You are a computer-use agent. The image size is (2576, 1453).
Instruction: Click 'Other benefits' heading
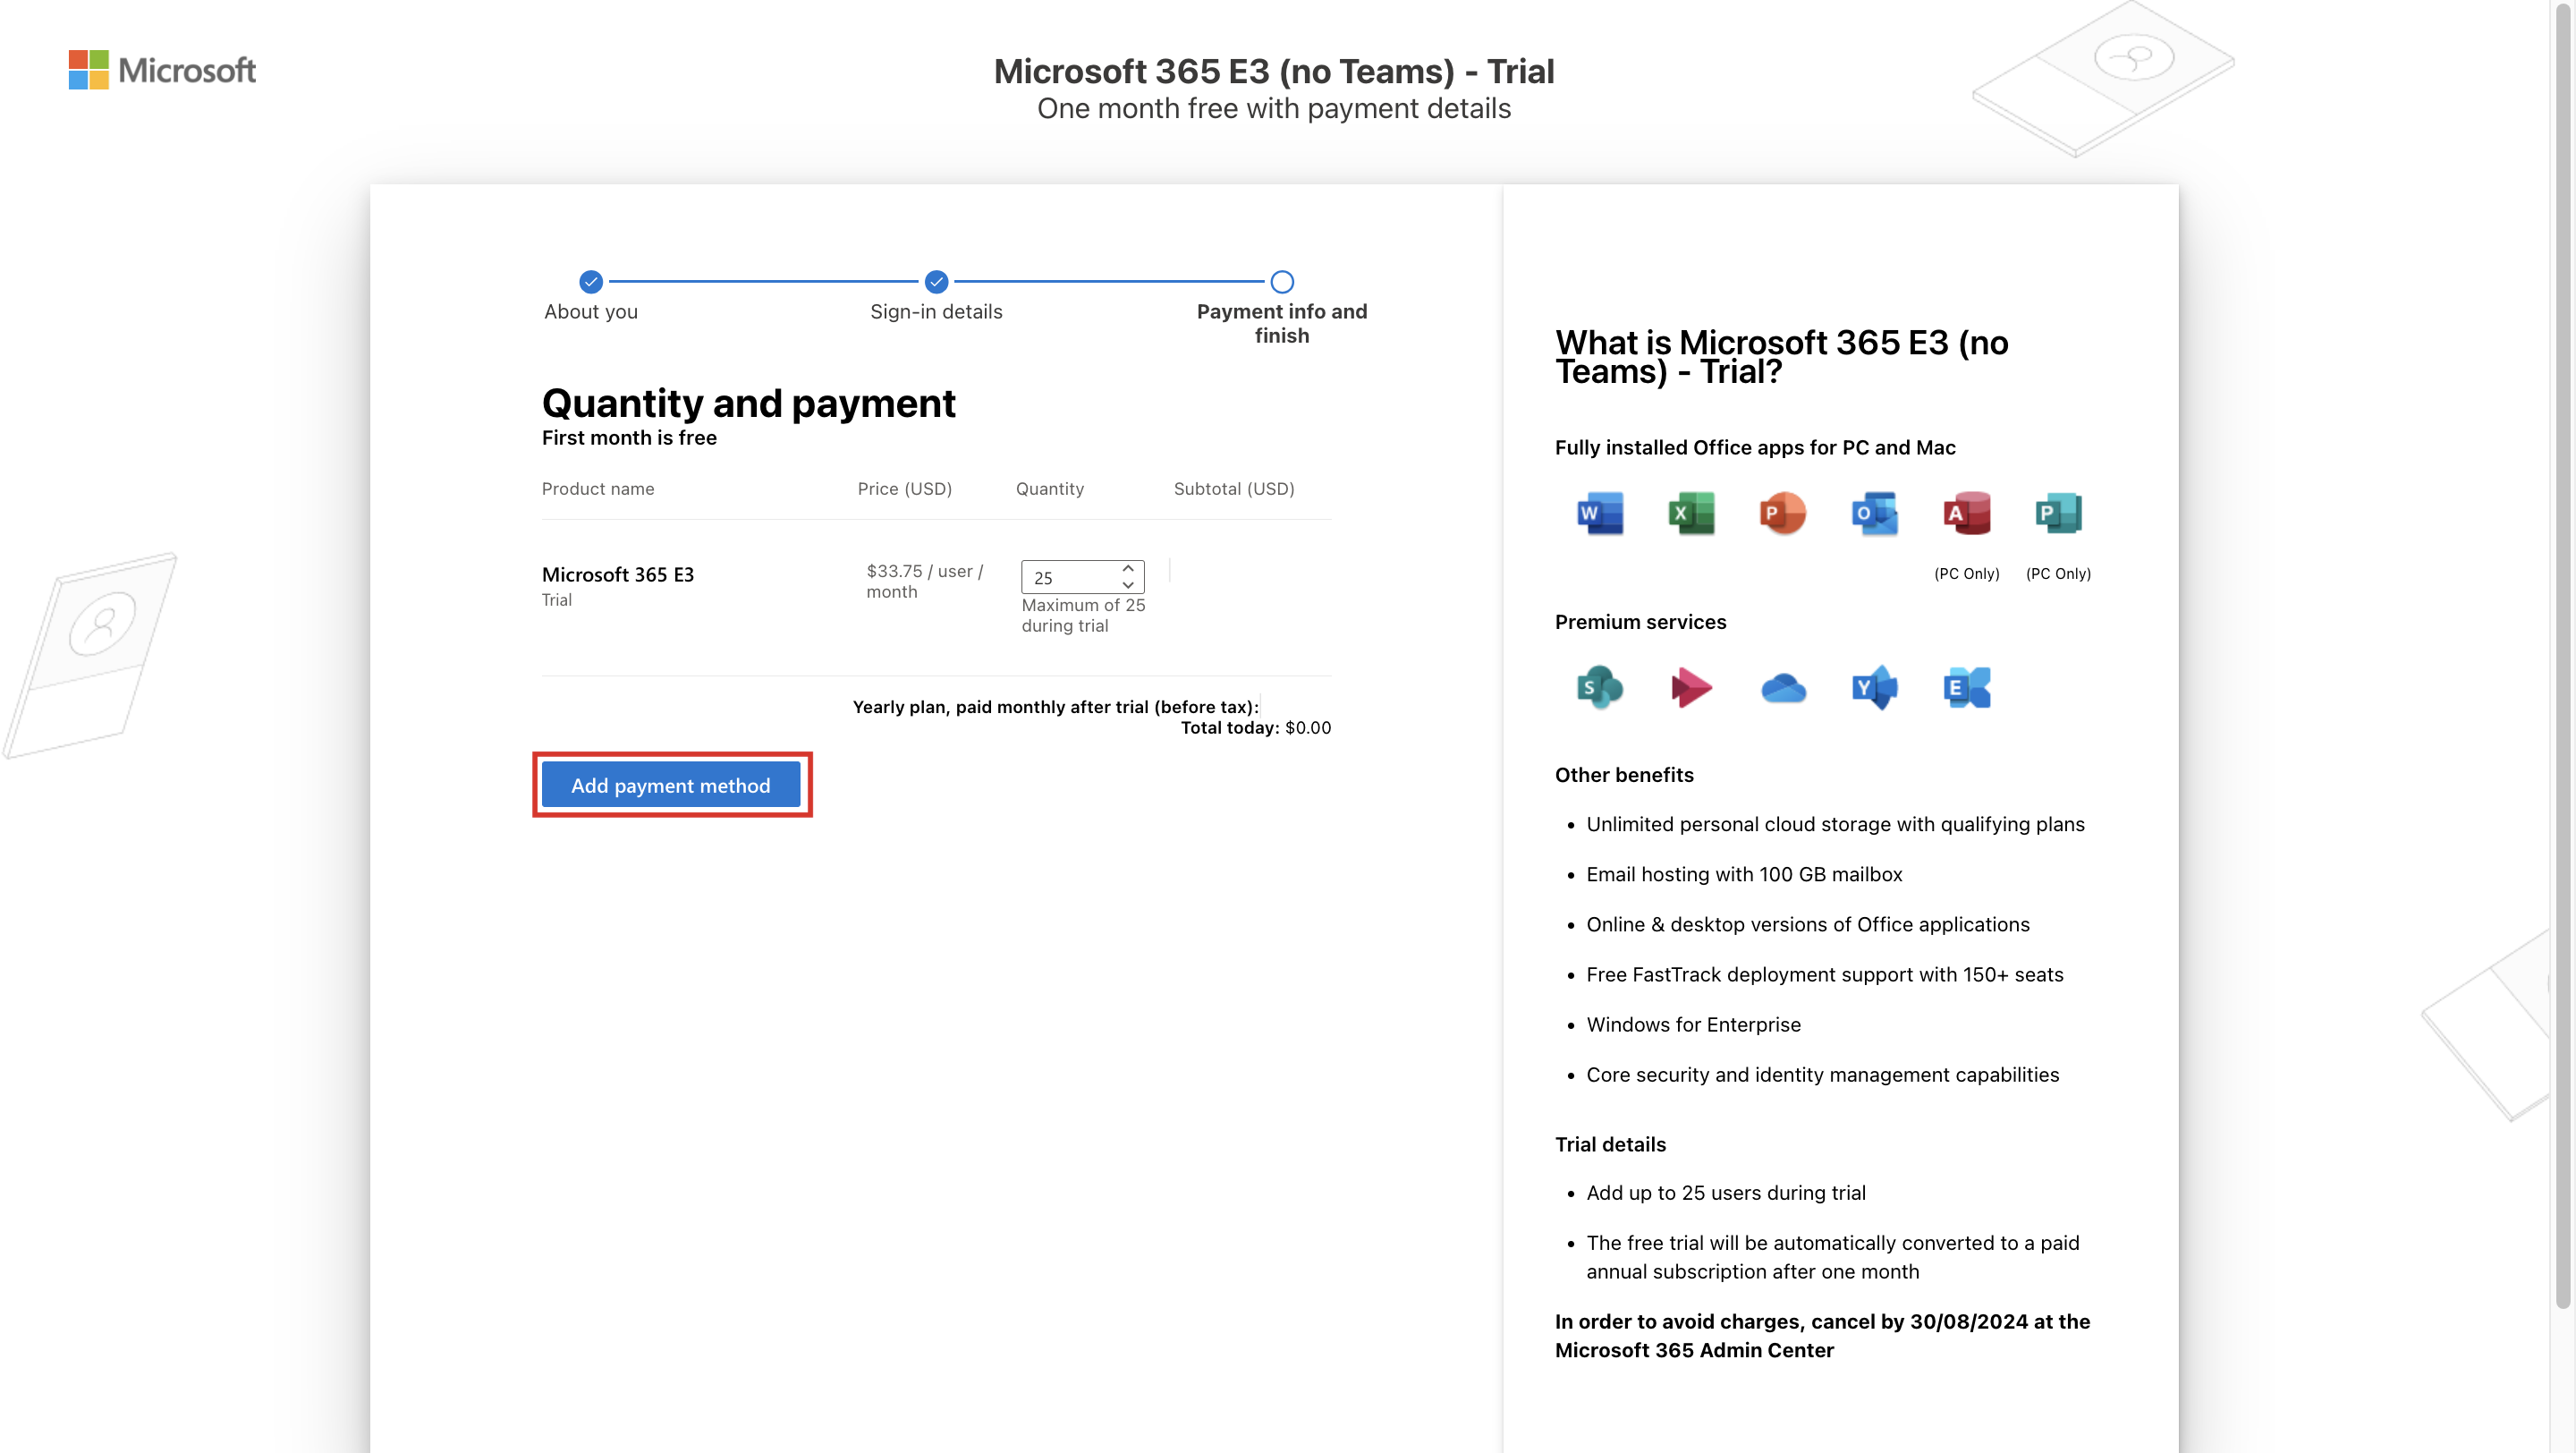pos(1624,774)
